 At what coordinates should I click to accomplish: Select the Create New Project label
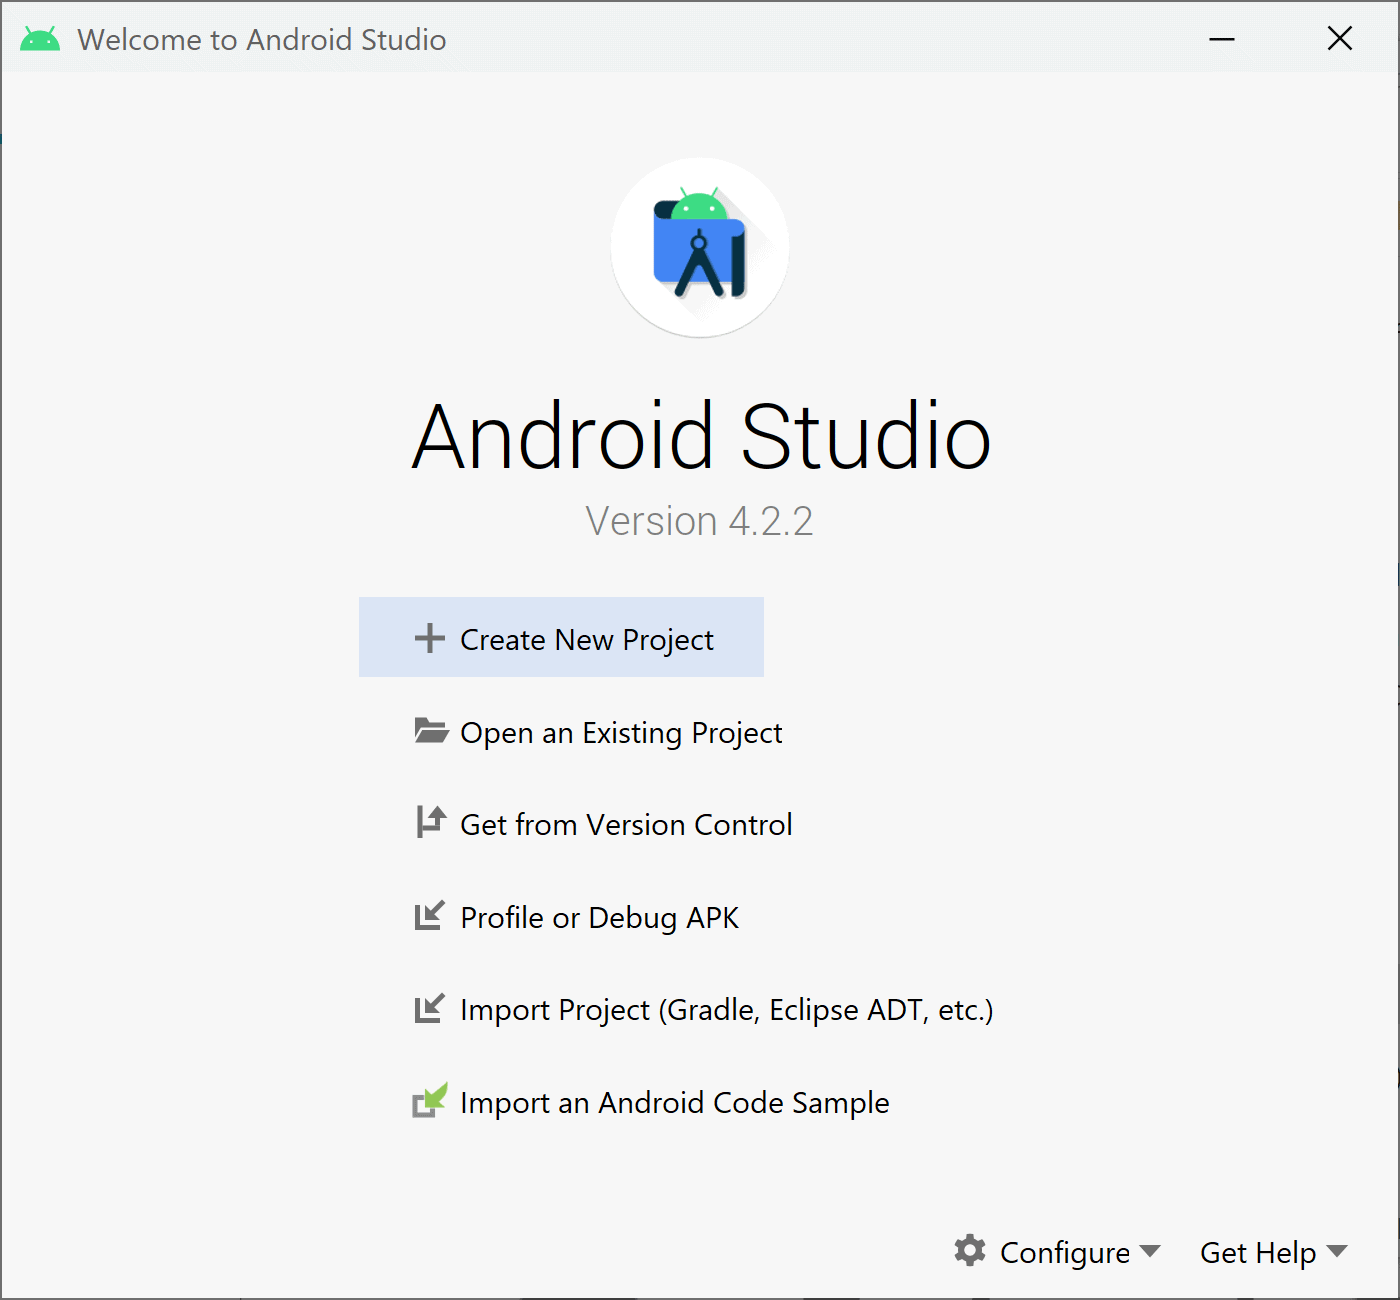tap(587, 640)
